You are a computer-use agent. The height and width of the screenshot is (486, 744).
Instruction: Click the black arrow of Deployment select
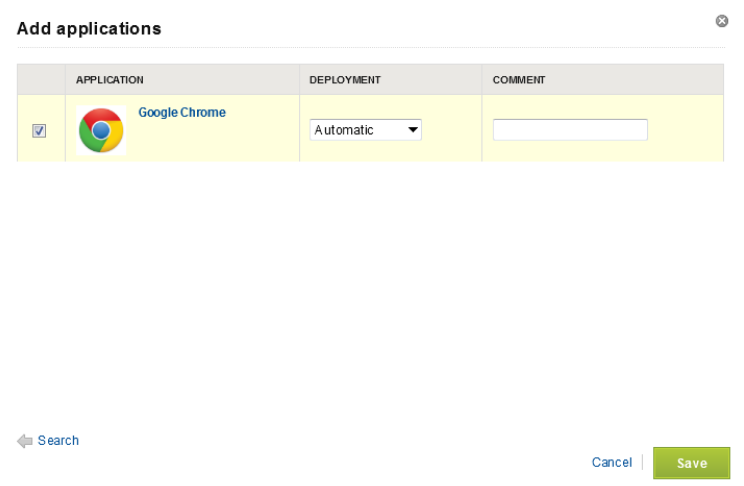(x=412, y=130)
